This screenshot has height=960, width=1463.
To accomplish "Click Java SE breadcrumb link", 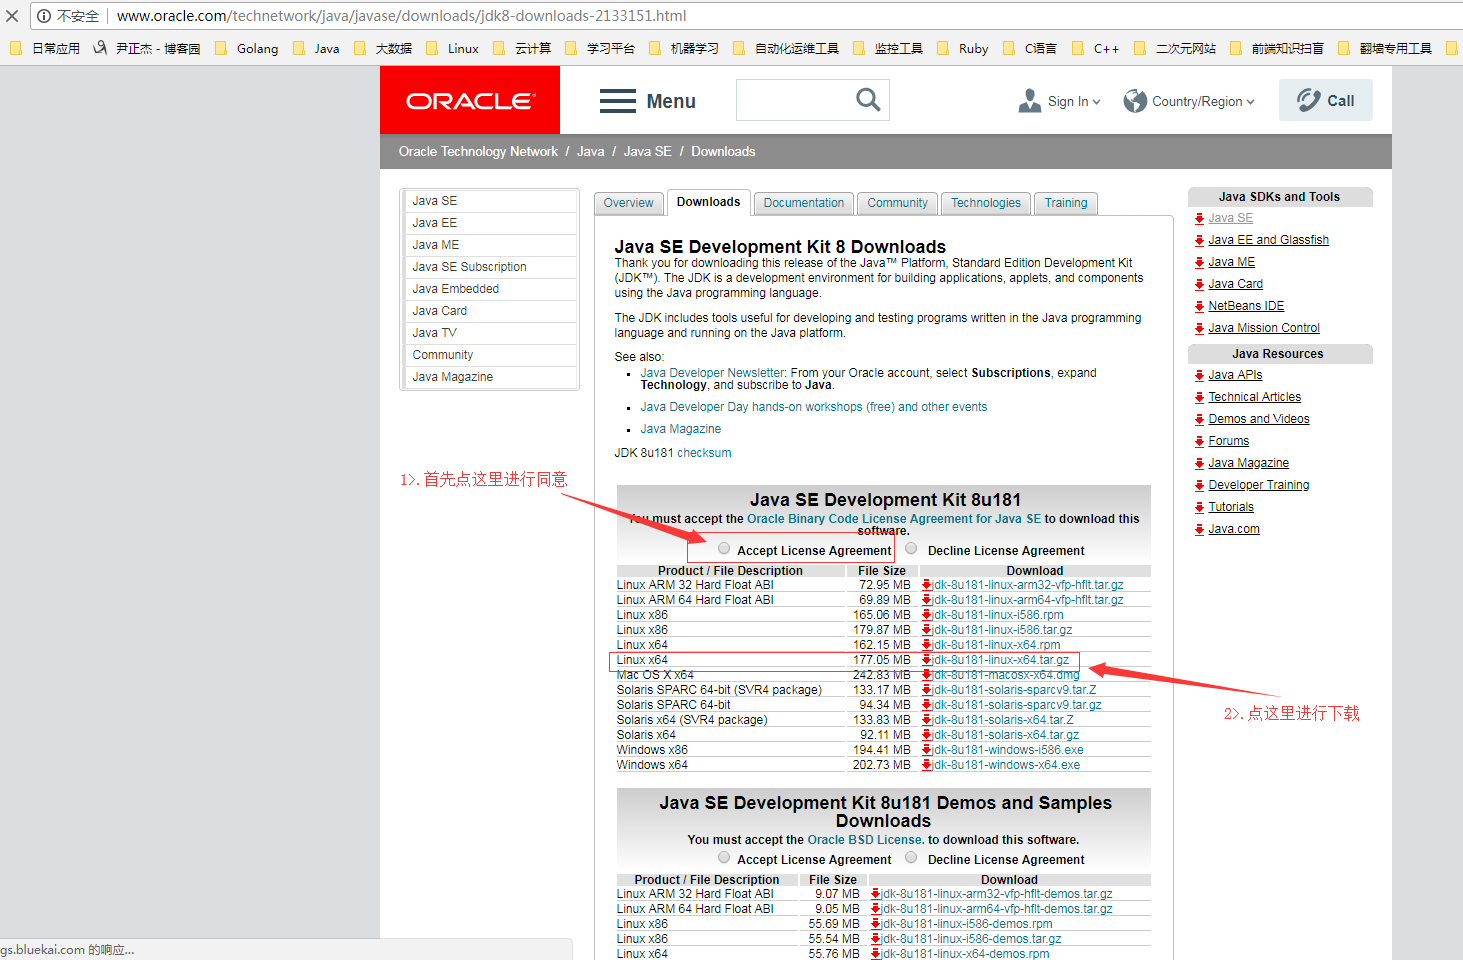I will (648, 152).
